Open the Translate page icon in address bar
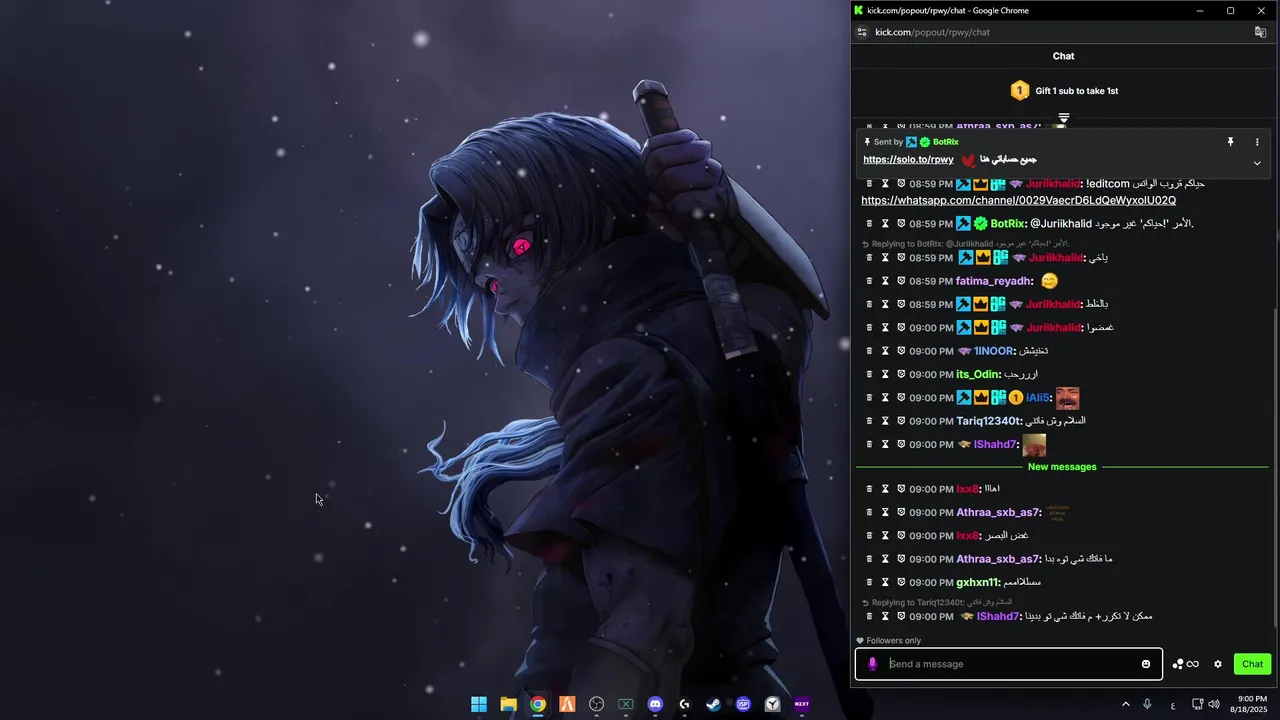The height and width of the screenshot is (720, 1280). tap(1261, 32)
